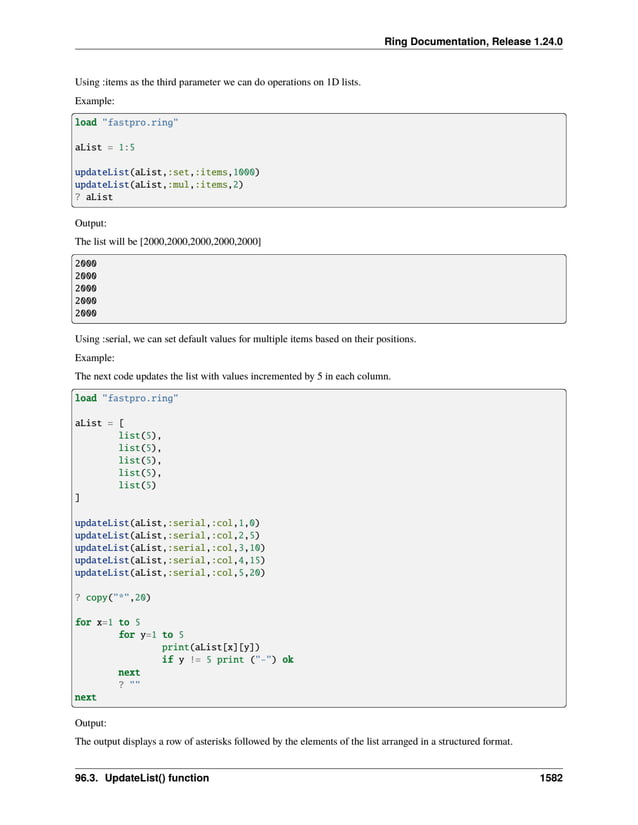Click the line '? copy("*",20)'

click(x=113, y=598)
